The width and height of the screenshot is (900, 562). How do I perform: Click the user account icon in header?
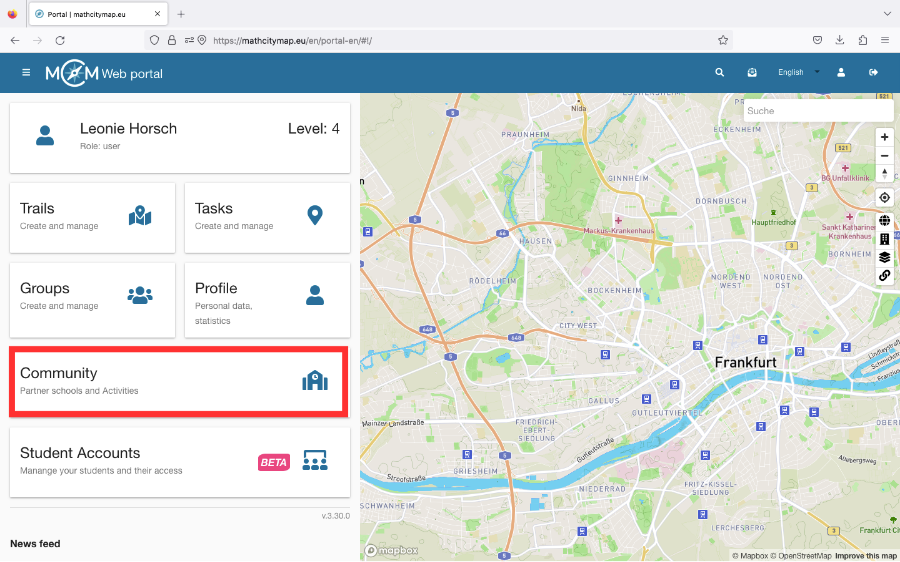pyautogui.click(x=841, y=73)
